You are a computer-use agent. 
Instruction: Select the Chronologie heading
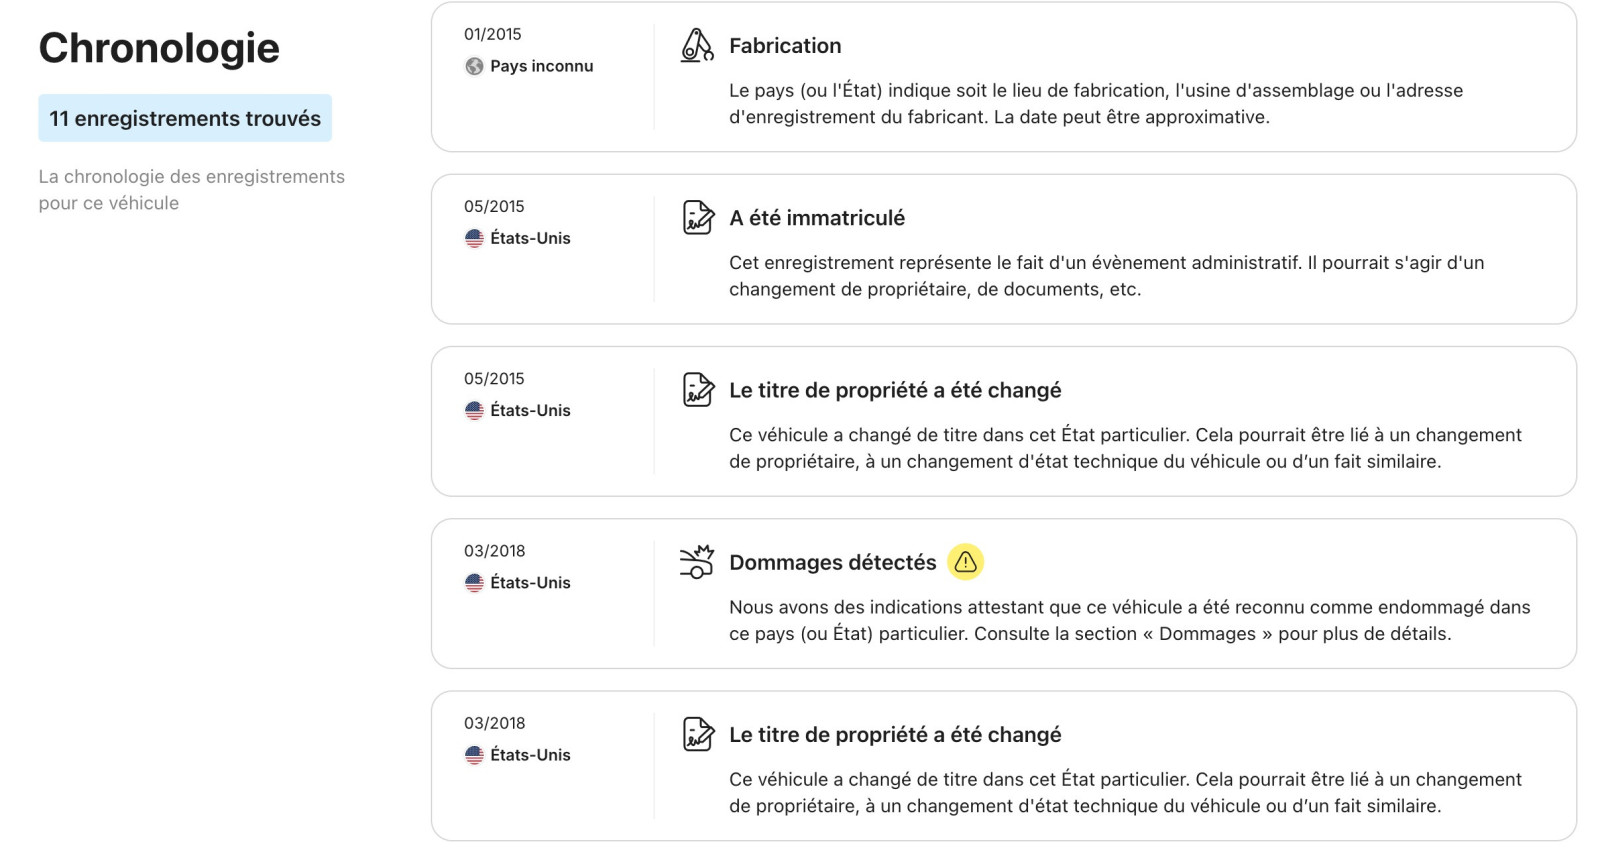pyautogui.click(x=159, y=48)
